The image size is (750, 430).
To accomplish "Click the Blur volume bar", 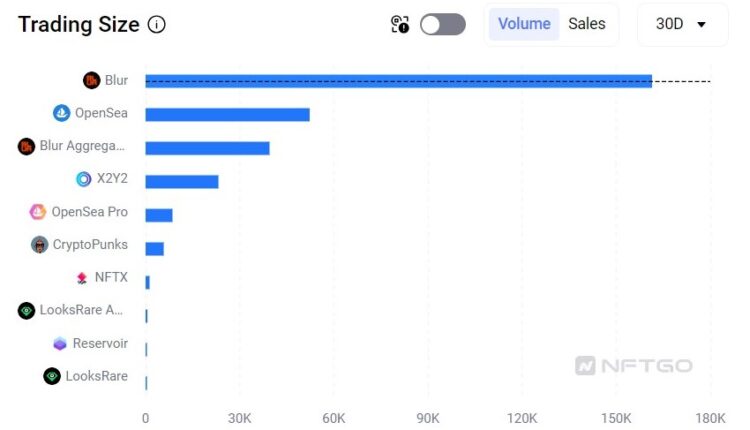I will click(x=398, y=81).
